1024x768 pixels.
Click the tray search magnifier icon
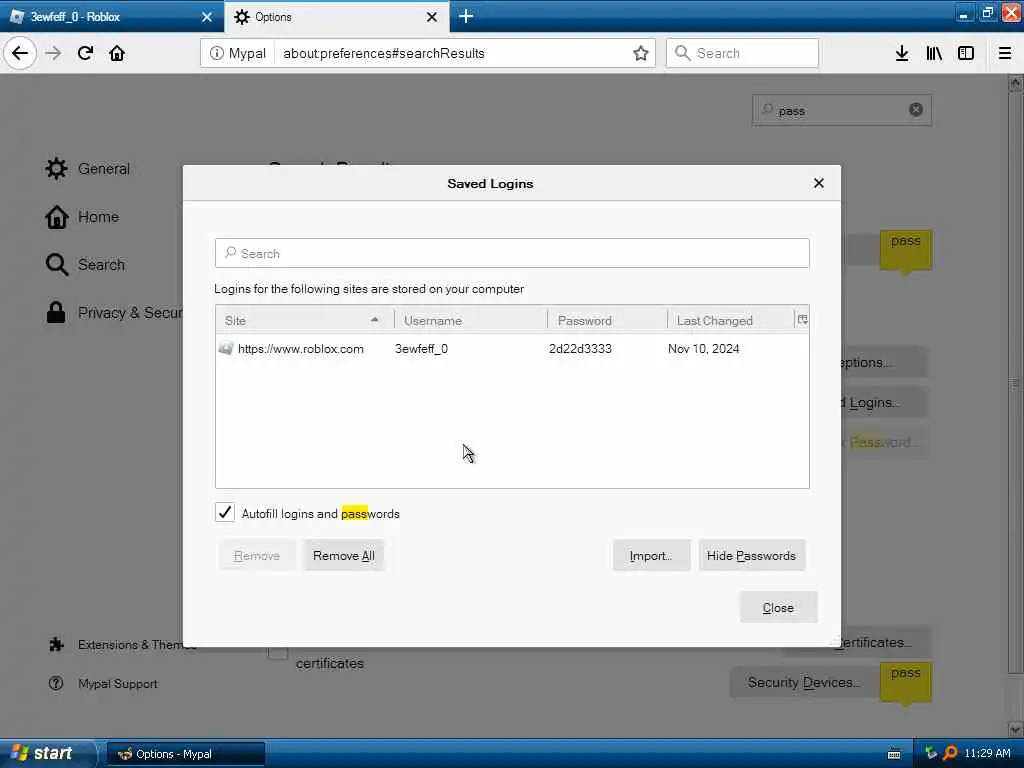coord(950,753)
